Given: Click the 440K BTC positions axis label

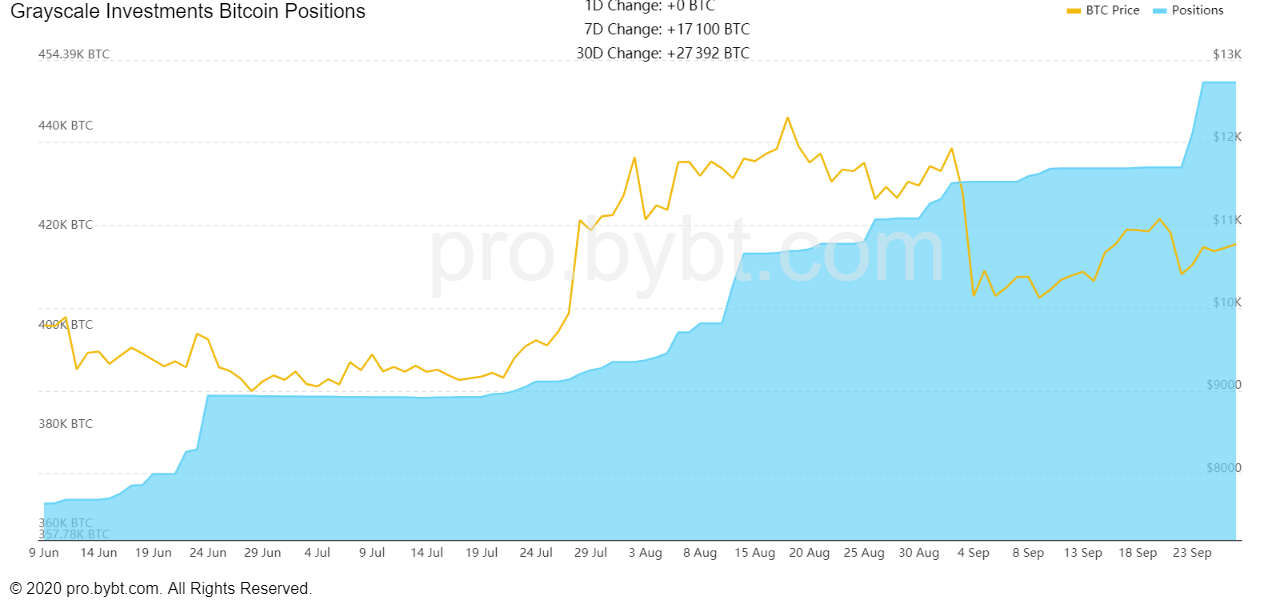Looking at the screenshot, I should click(x=66, y=126).
